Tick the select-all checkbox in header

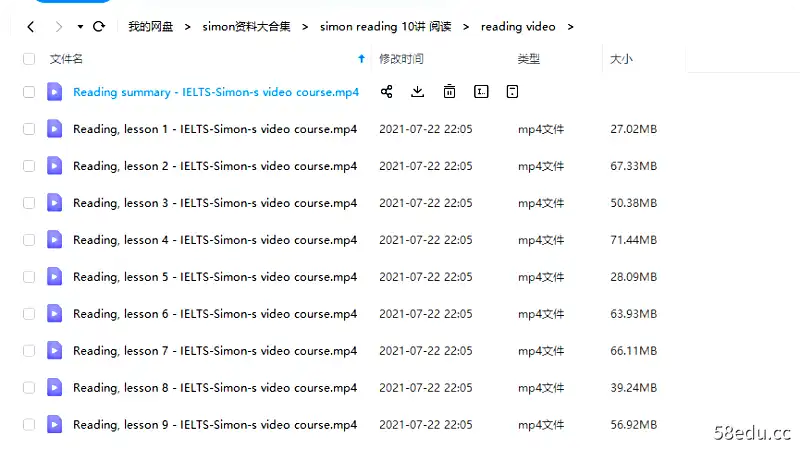[29, 59]
